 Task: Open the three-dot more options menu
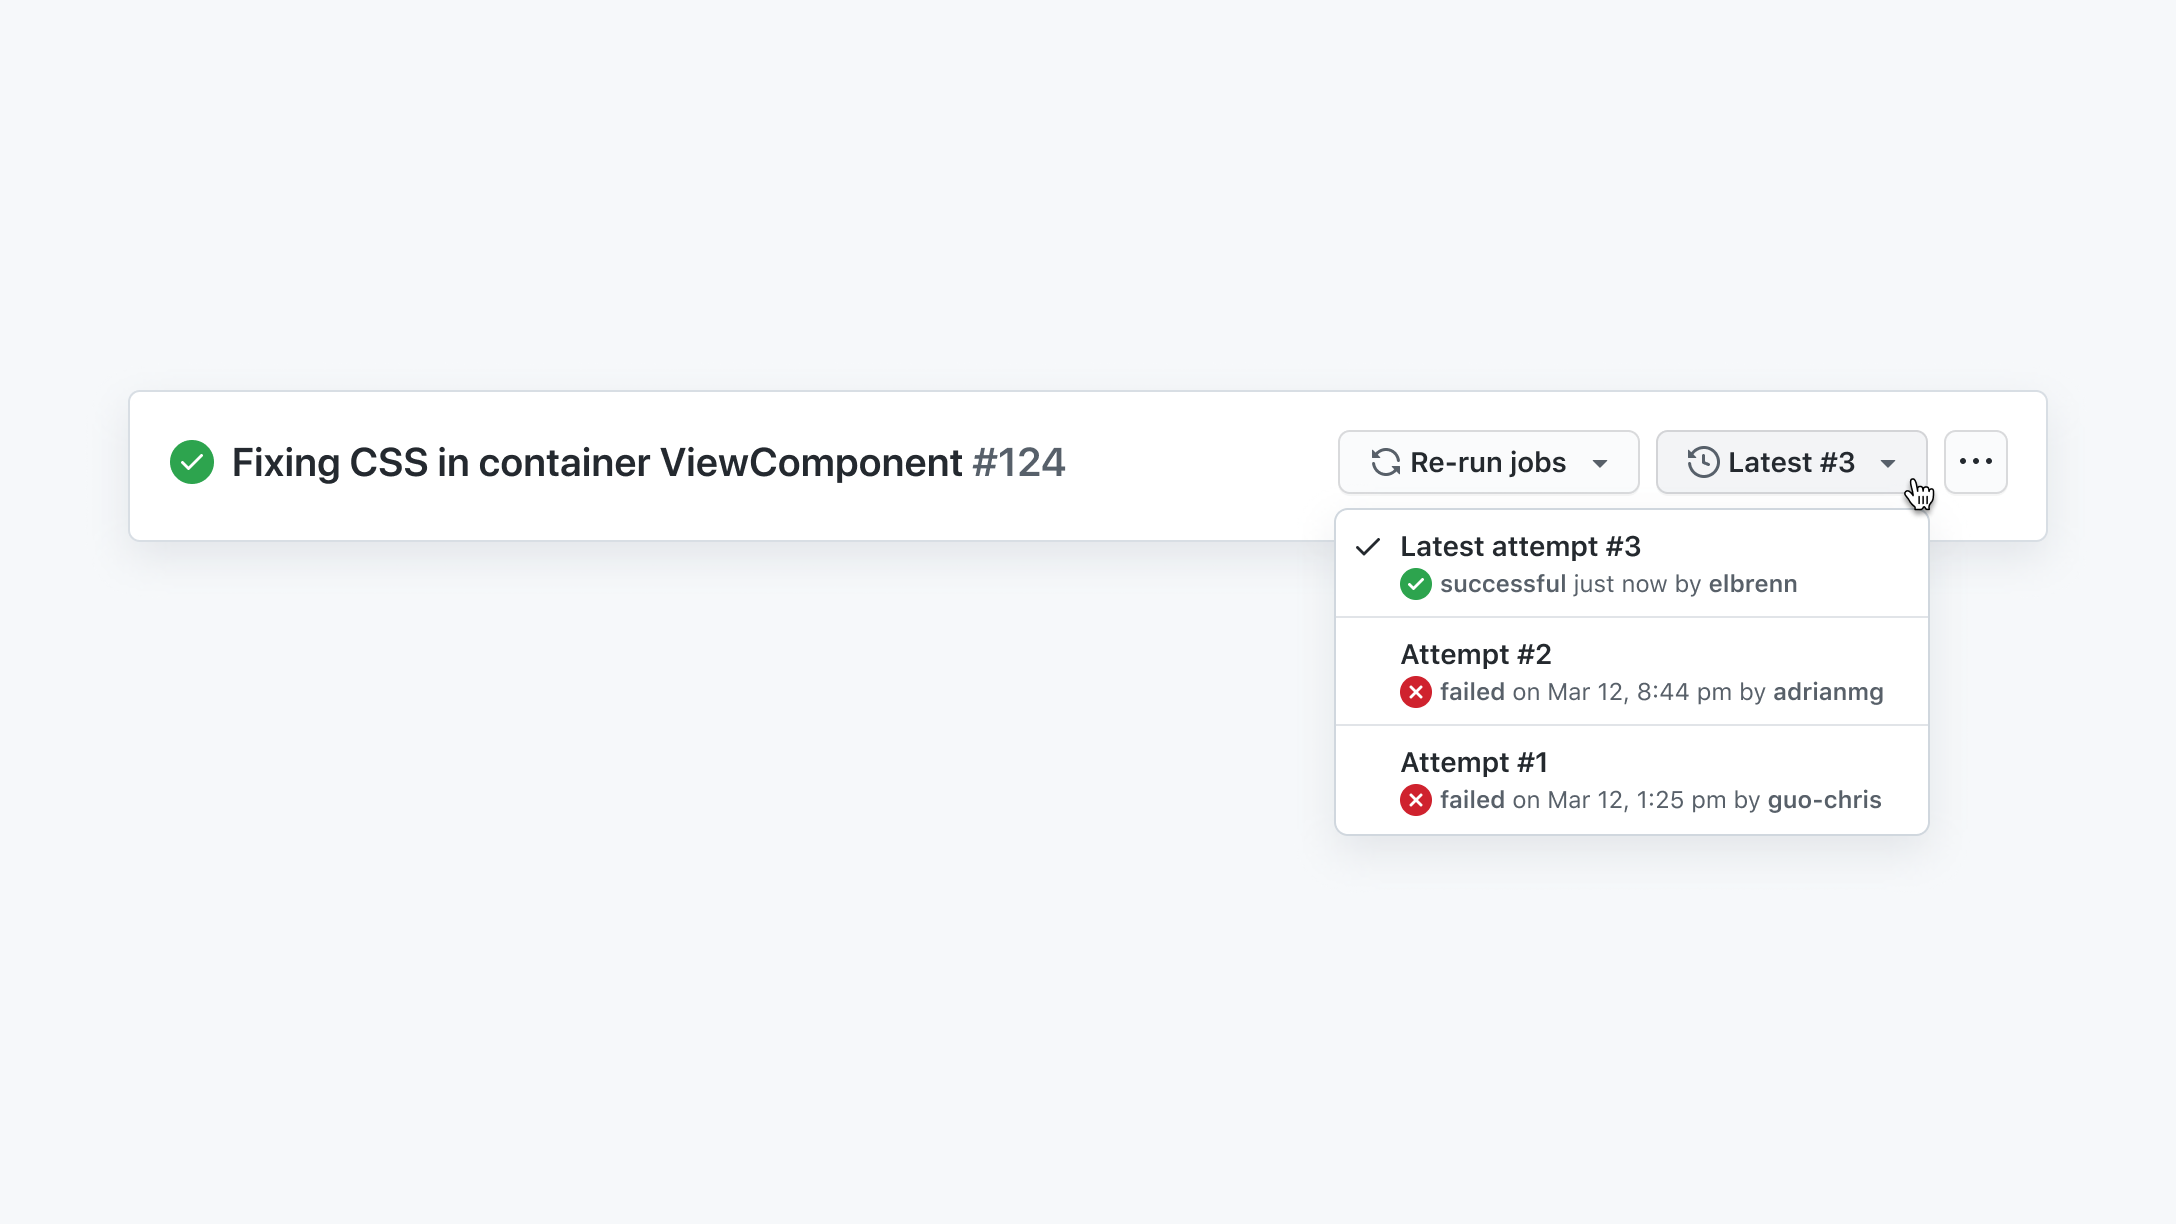1975,462
